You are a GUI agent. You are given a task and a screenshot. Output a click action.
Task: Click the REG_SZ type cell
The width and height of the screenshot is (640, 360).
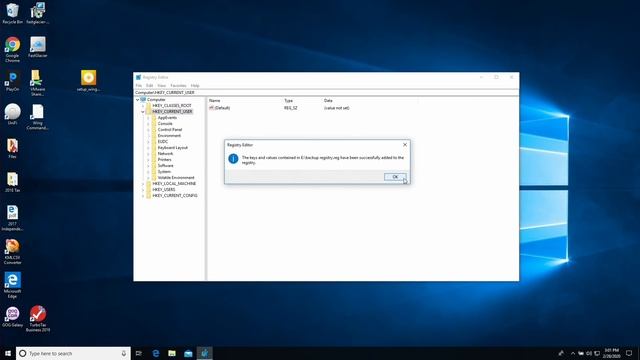[291, 108]
